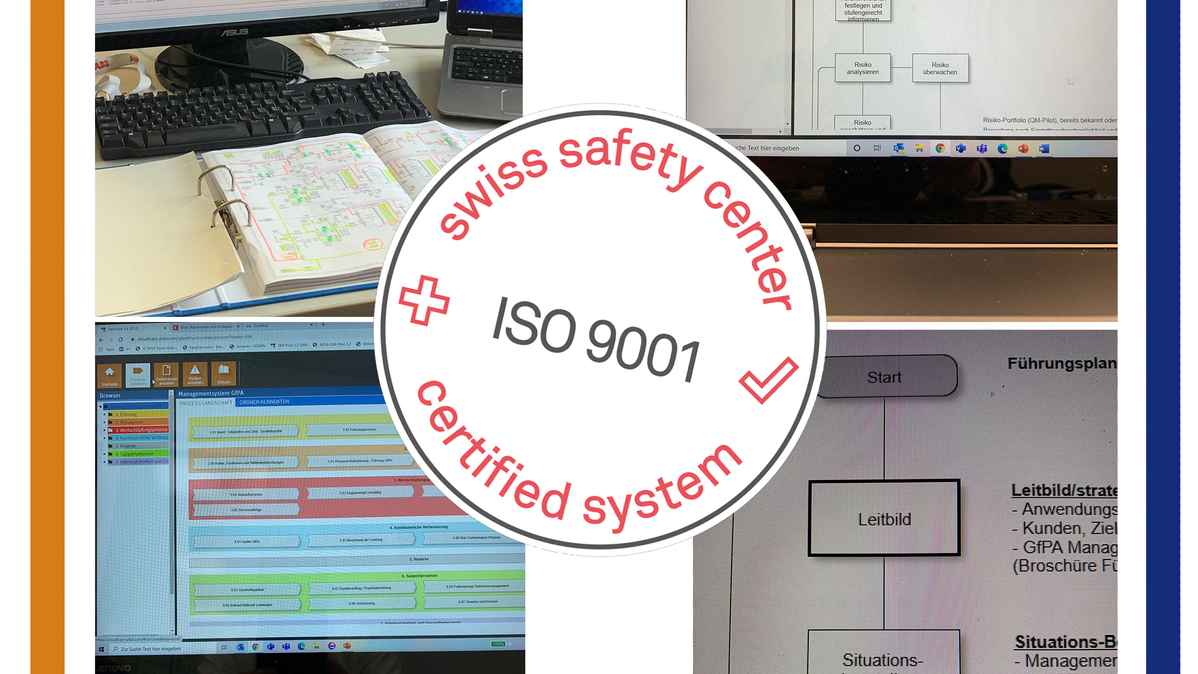
Task: Click the PowerPoint icon in upper-right taskbar
Action: (x=1023, y=148)
